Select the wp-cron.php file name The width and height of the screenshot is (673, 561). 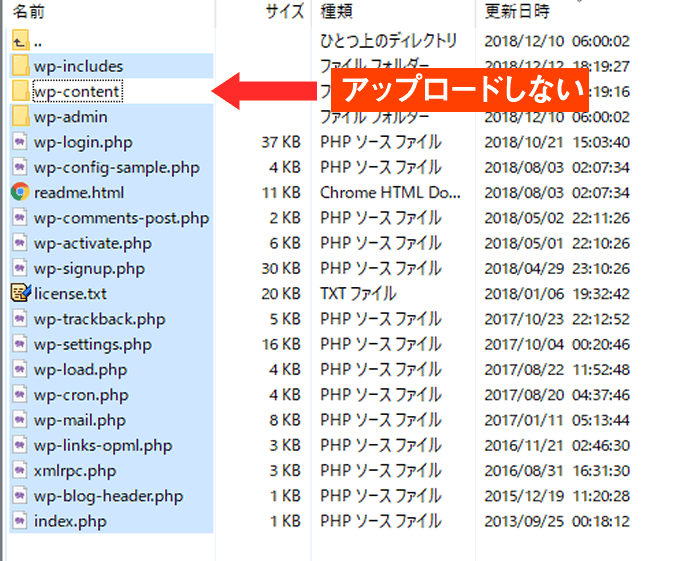pyautogui.click(x=80, y=395)
